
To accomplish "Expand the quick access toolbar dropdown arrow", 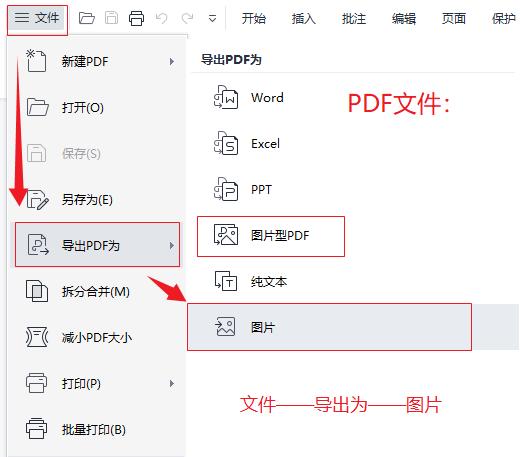I will click(212, 18).
